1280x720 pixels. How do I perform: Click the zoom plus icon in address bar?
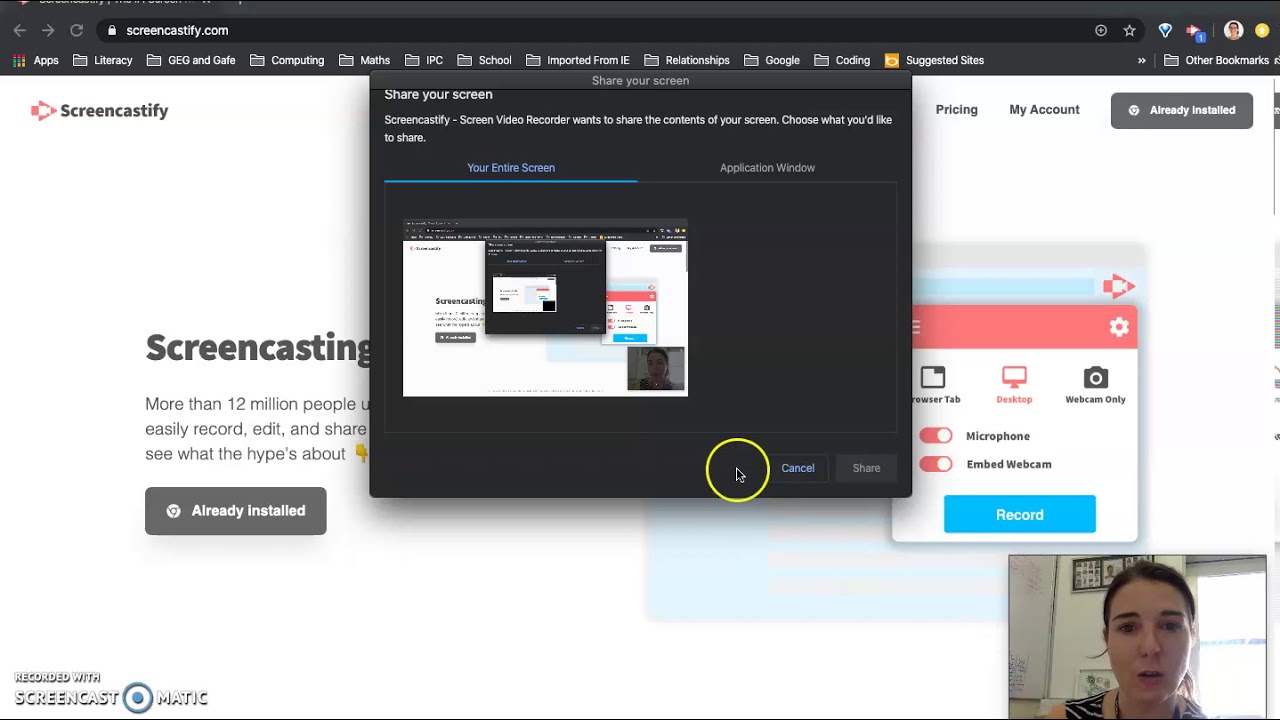[x=1101, y=30]
